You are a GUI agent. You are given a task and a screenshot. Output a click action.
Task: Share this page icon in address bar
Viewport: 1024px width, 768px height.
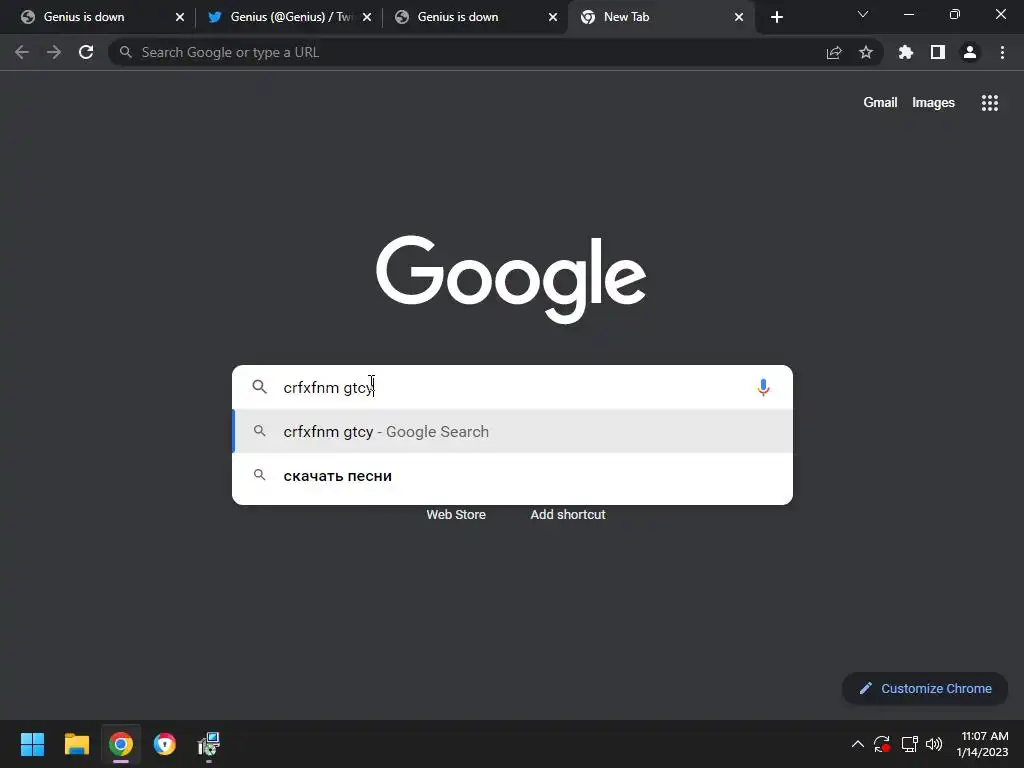(834, 52)
